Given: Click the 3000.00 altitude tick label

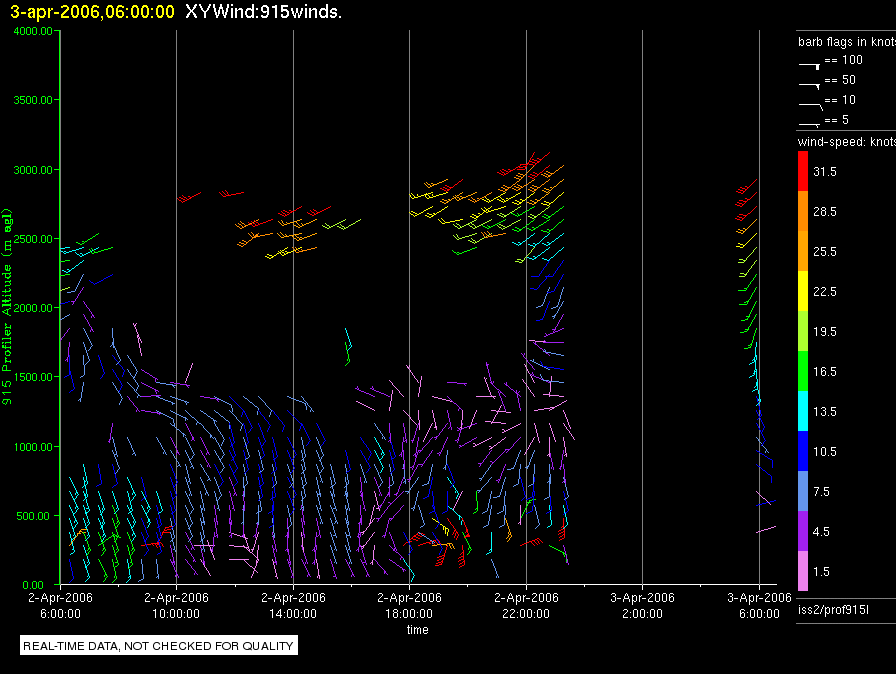Looking at the screenshot, I should [x=33, y=170].
